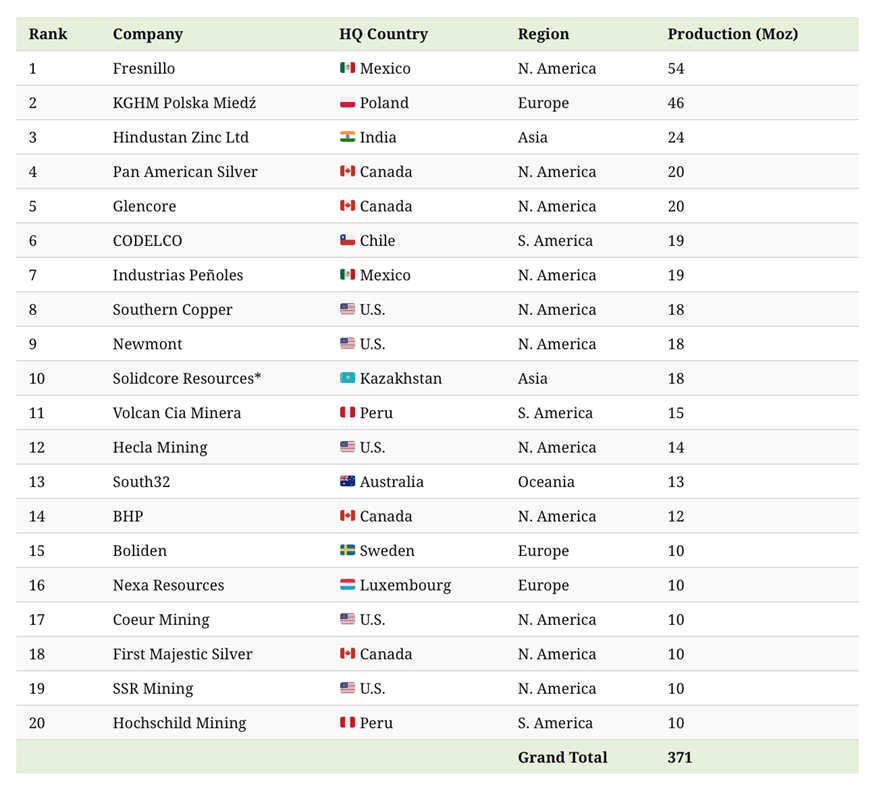877x789 pixels.
Task: Click the Kazakhstan flag icon
Action: point(347,379)
